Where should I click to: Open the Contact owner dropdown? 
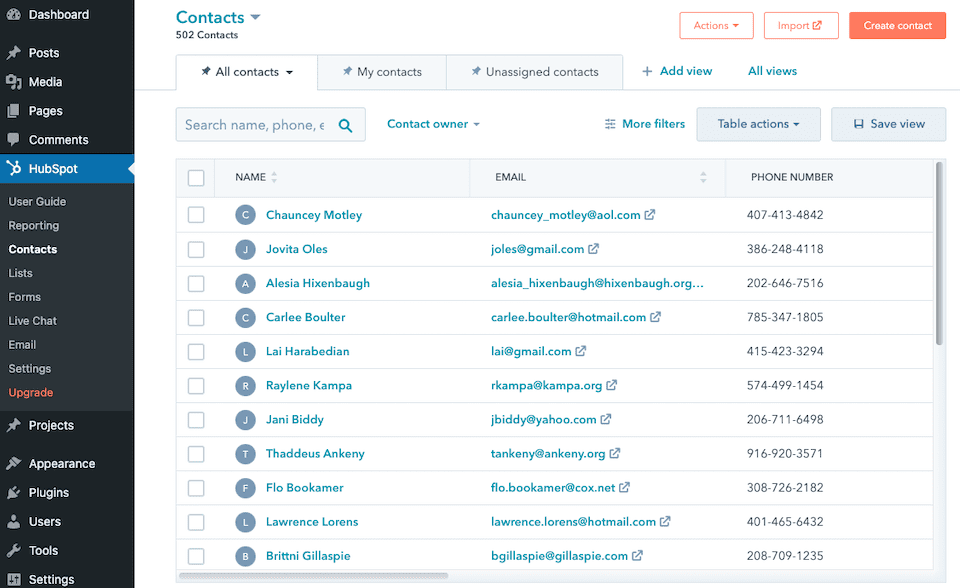(x=433, y=124)
